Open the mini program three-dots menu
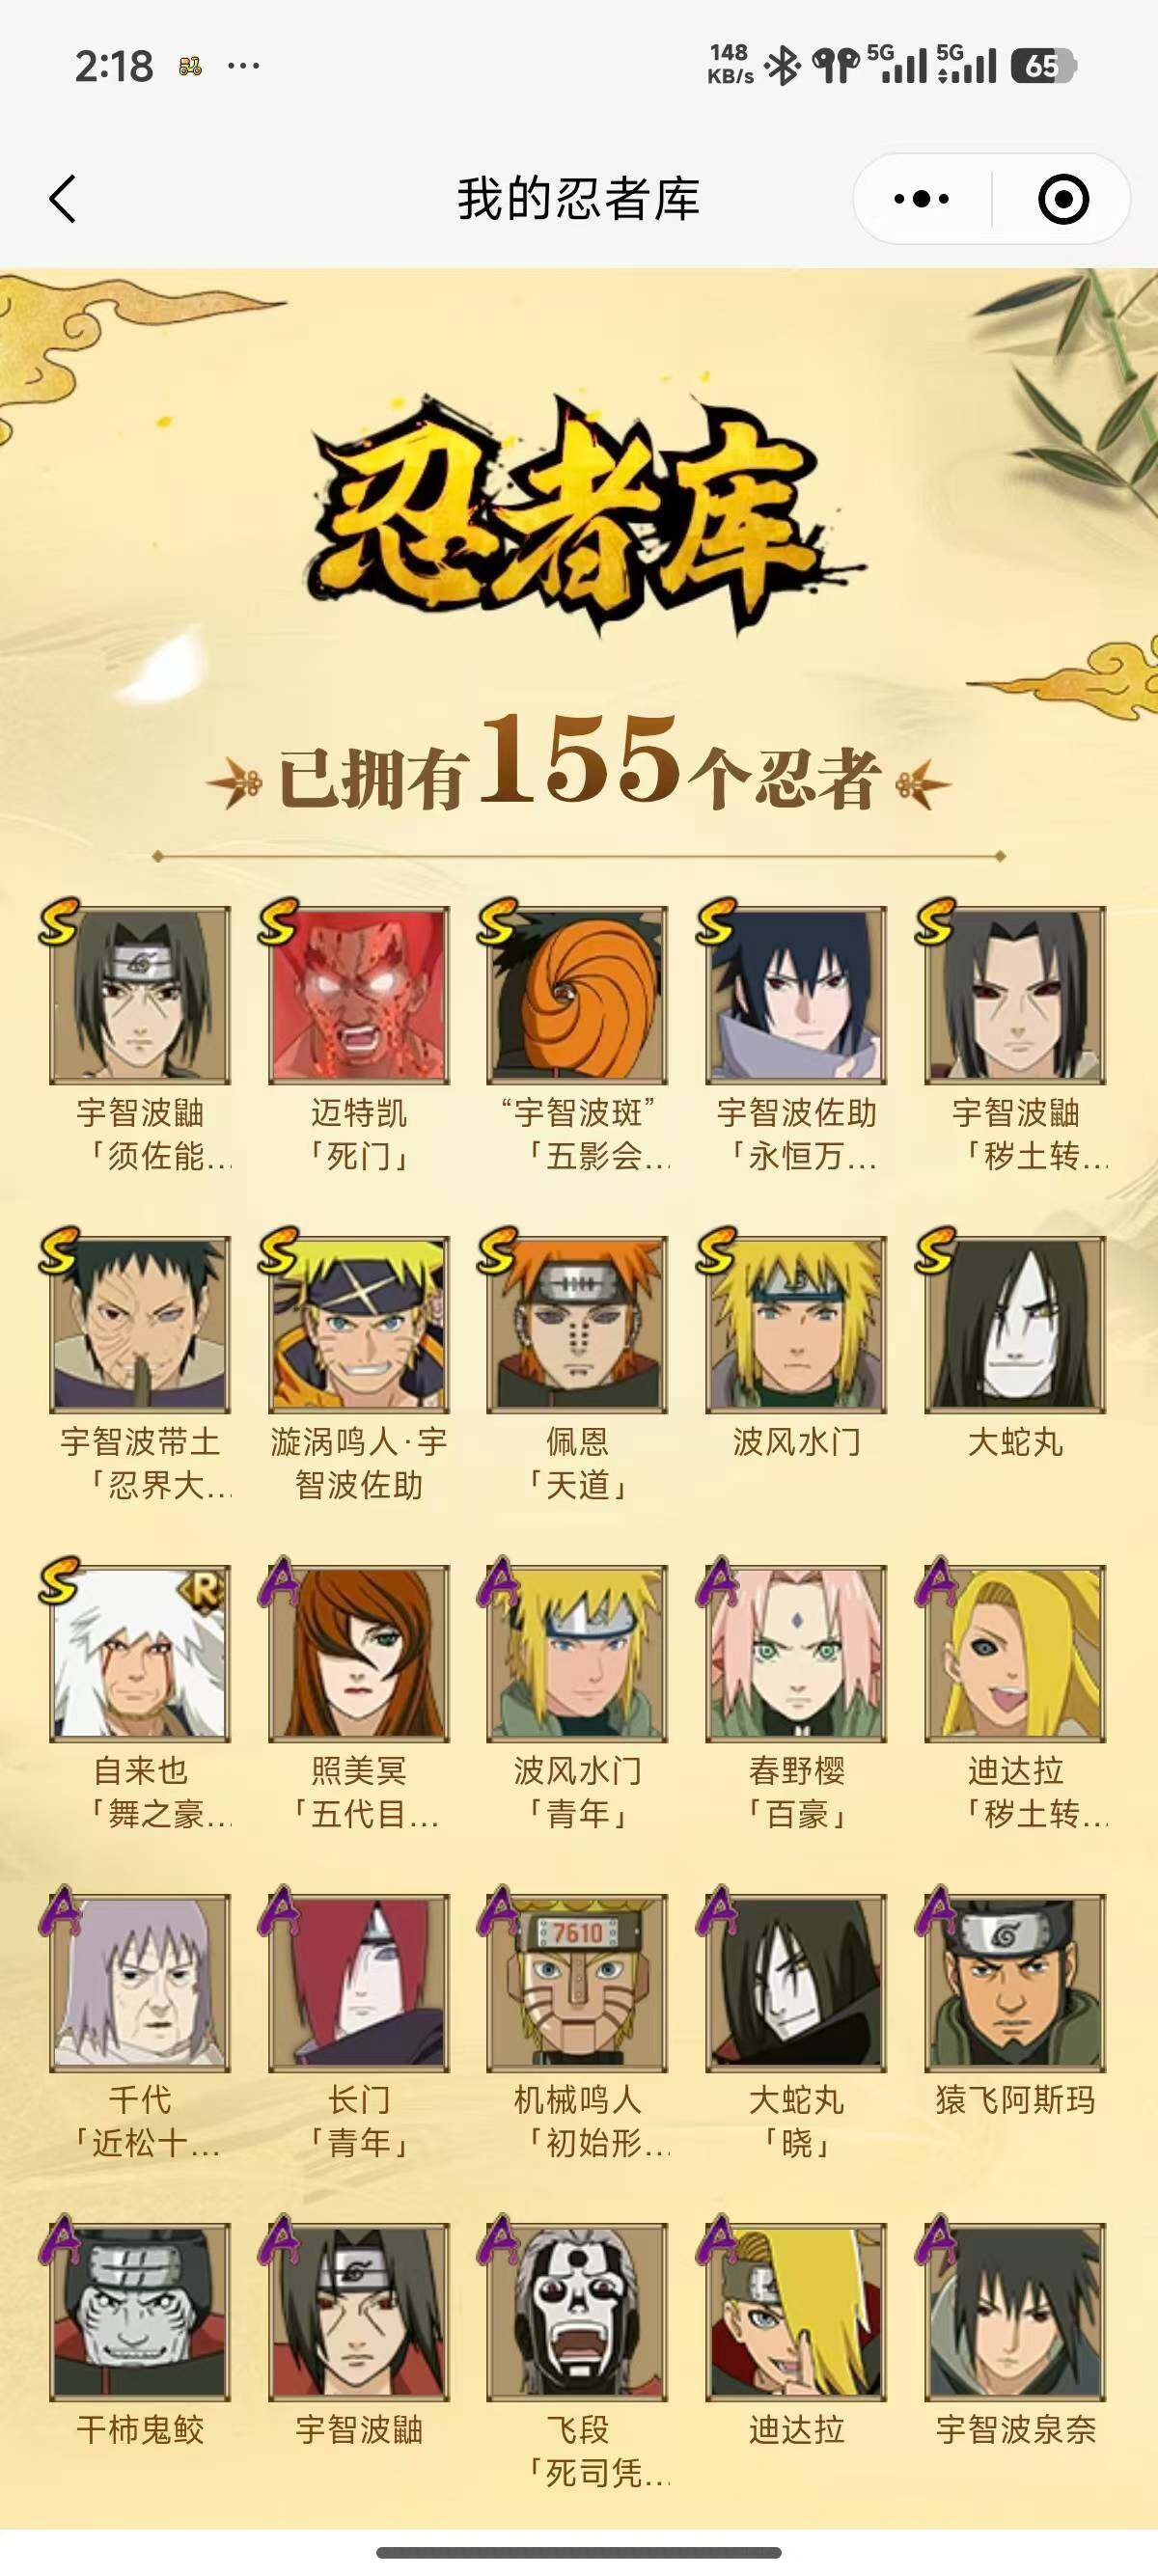This screenshot has width=1158, height=2576. click(x=921, y=198)
